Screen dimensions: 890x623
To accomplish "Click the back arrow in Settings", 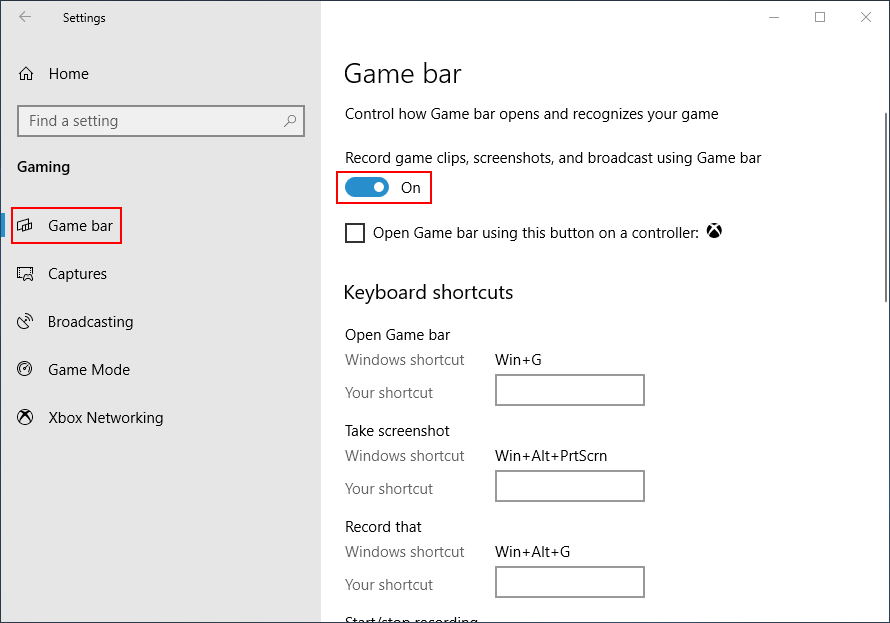I will pyautogui.click(x=25, y=17).
